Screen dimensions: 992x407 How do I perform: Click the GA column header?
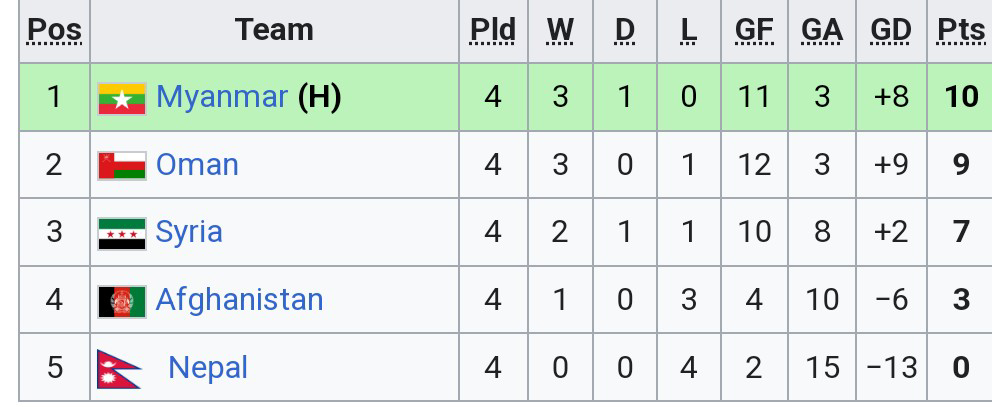pyautogui.click(x=821, y=31)
